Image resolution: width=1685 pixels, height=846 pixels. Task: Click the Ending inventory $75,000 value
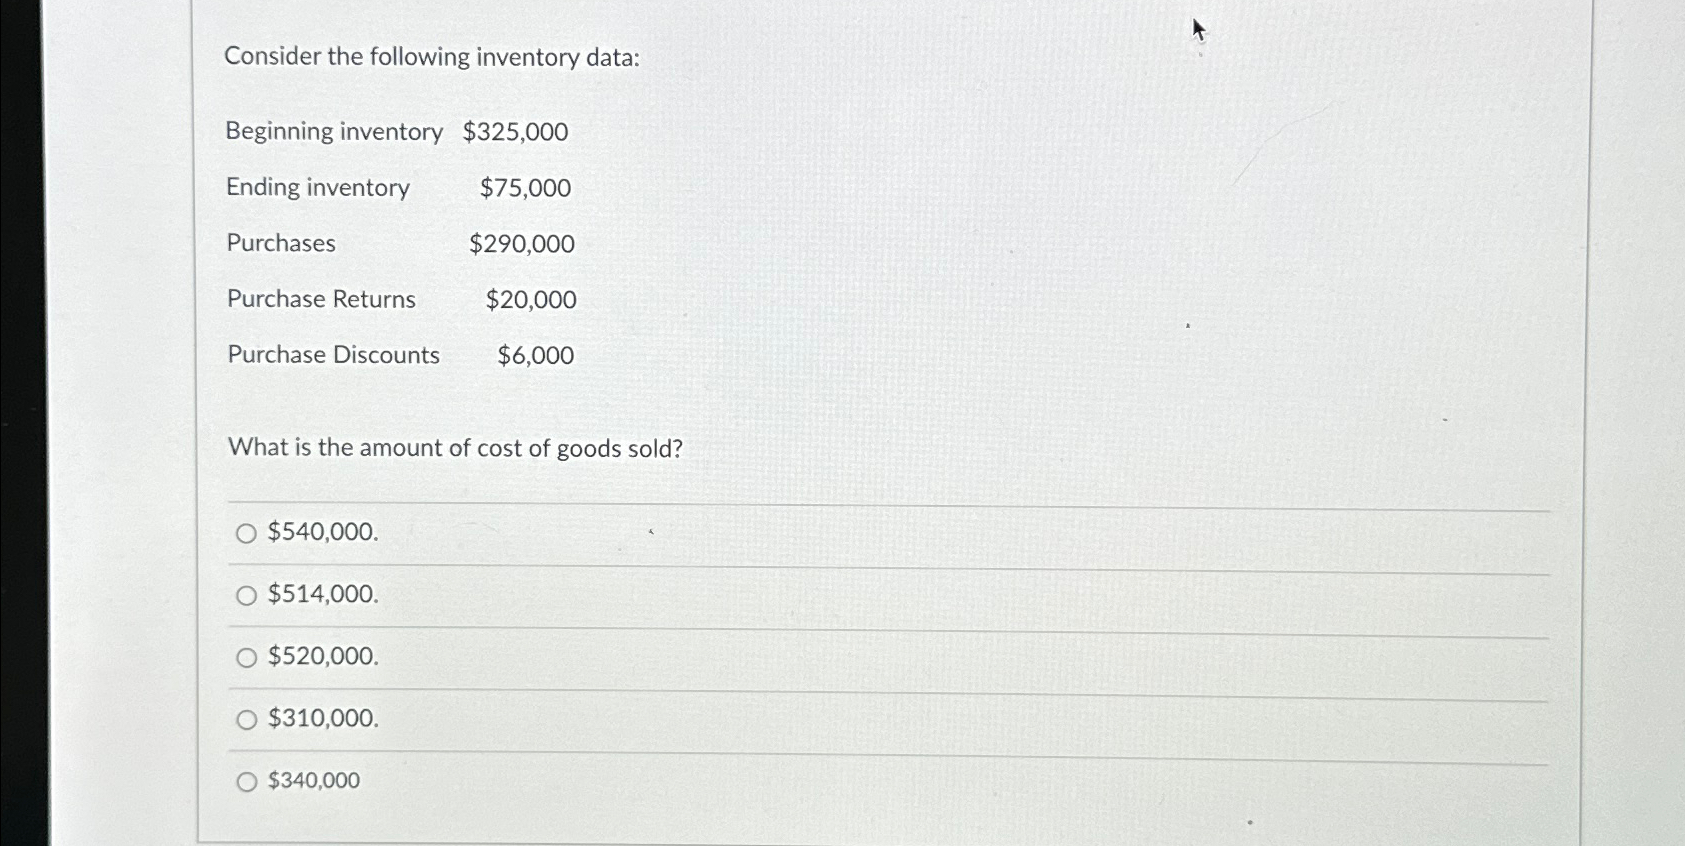pos(524,188)
